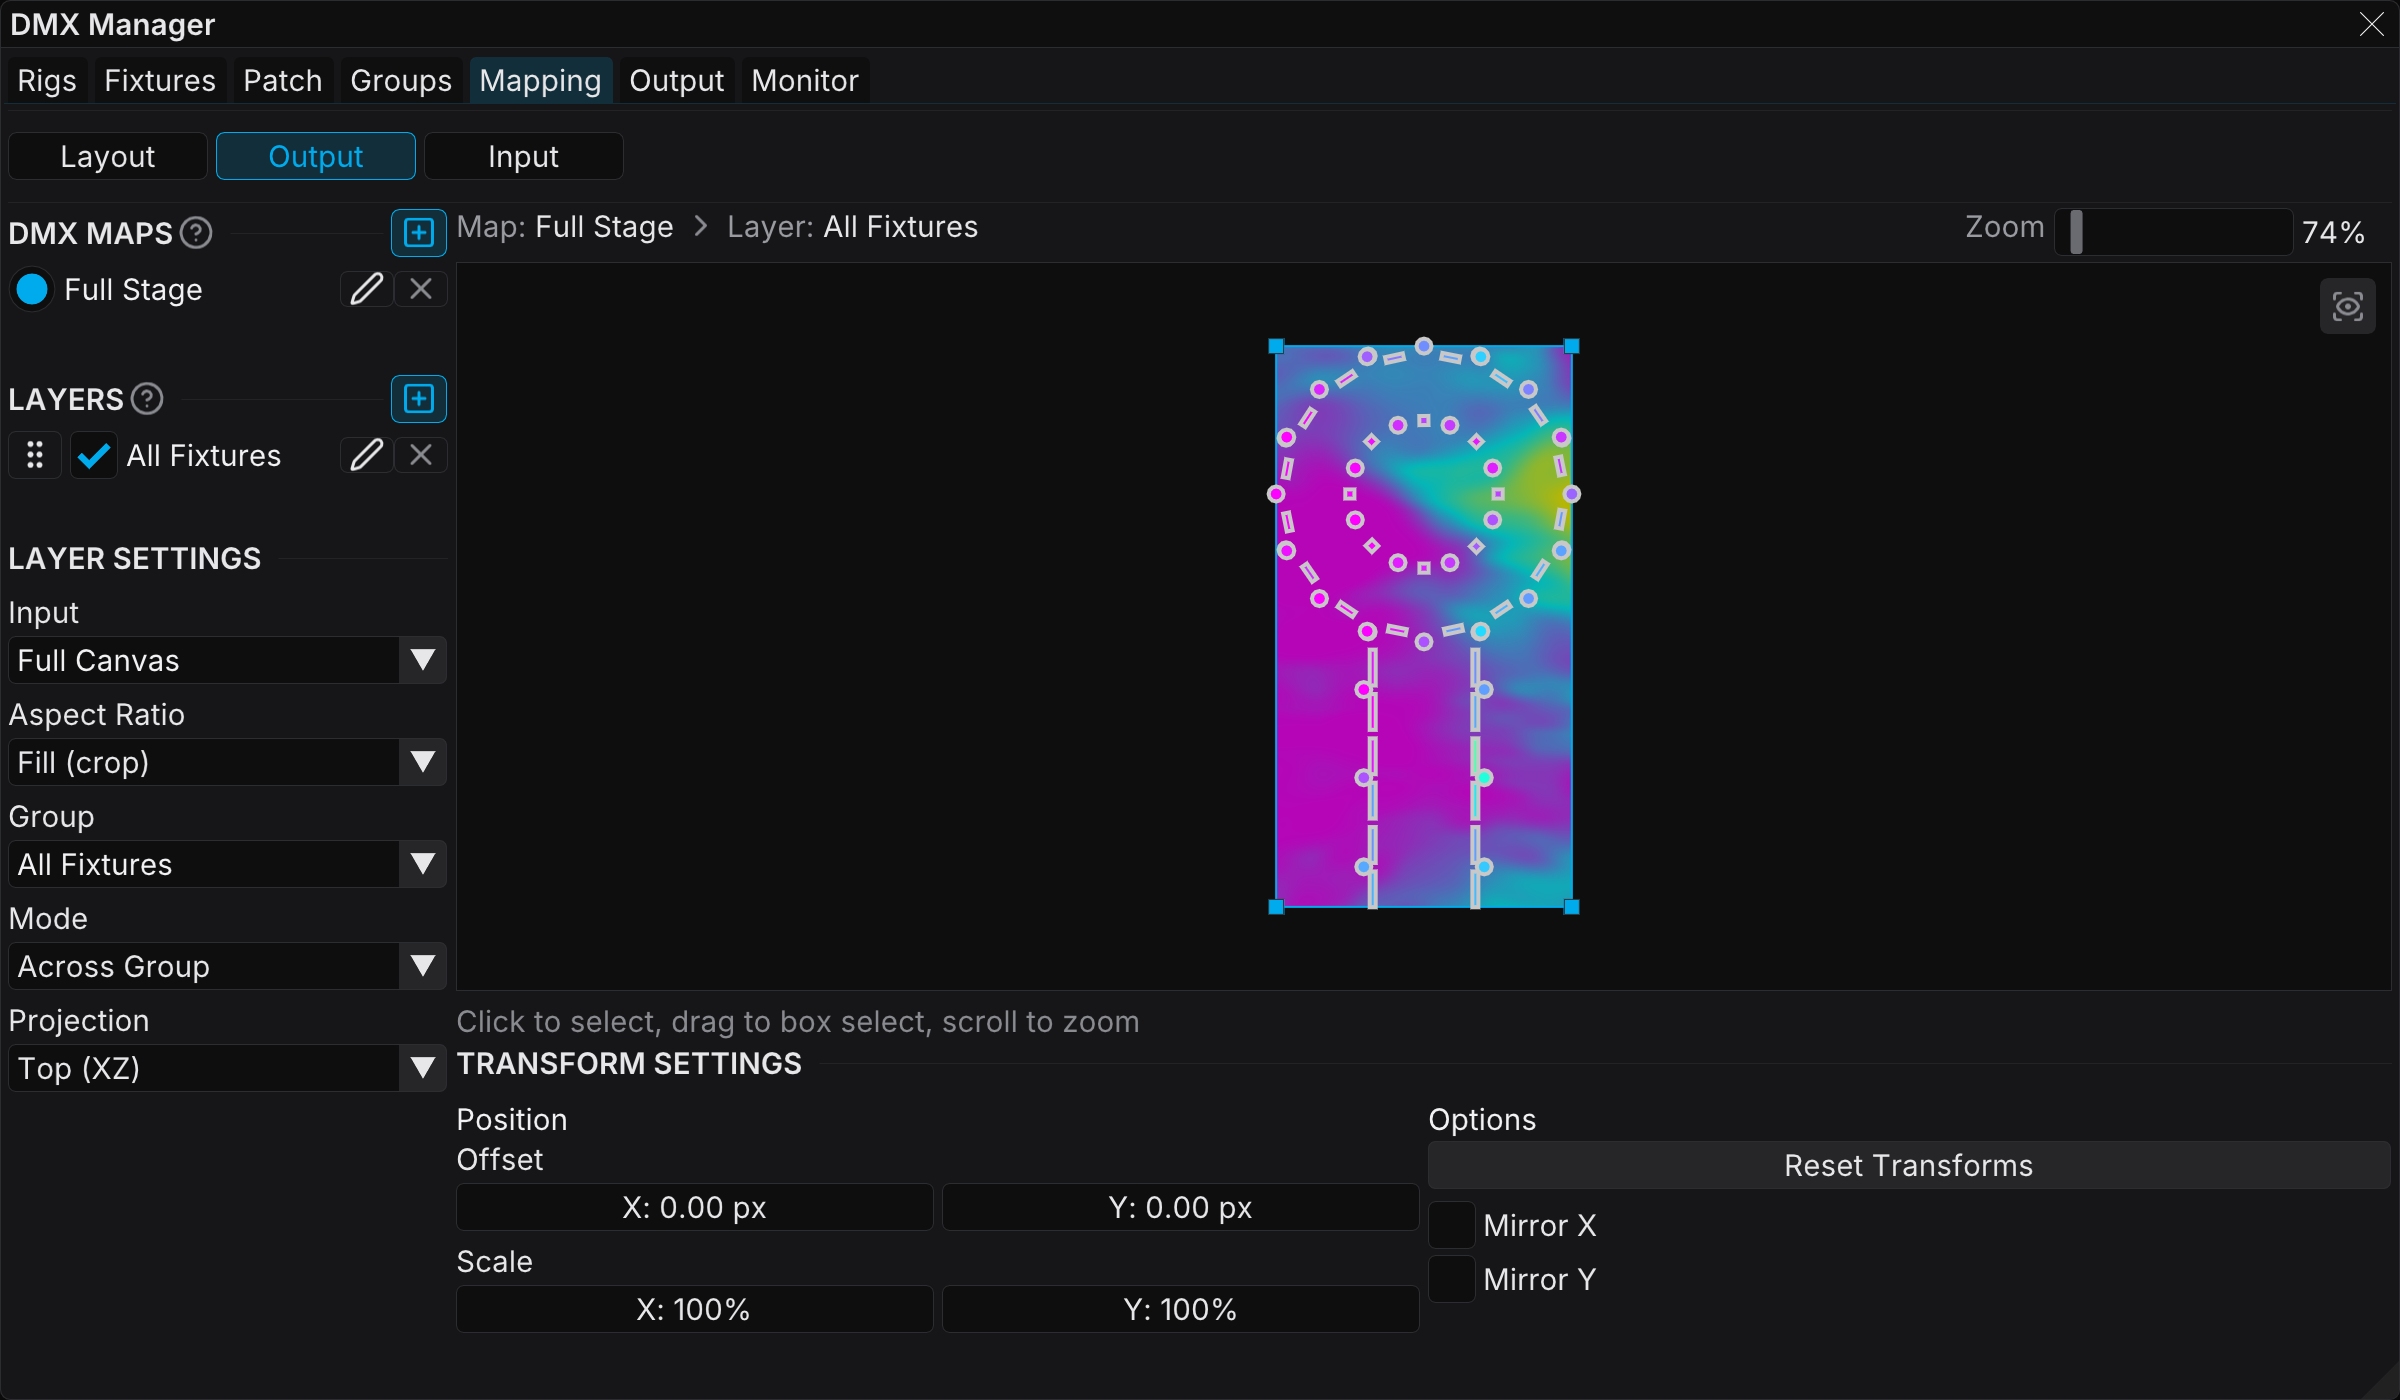Select the Full Stage map radio

[x=32, y=289]
